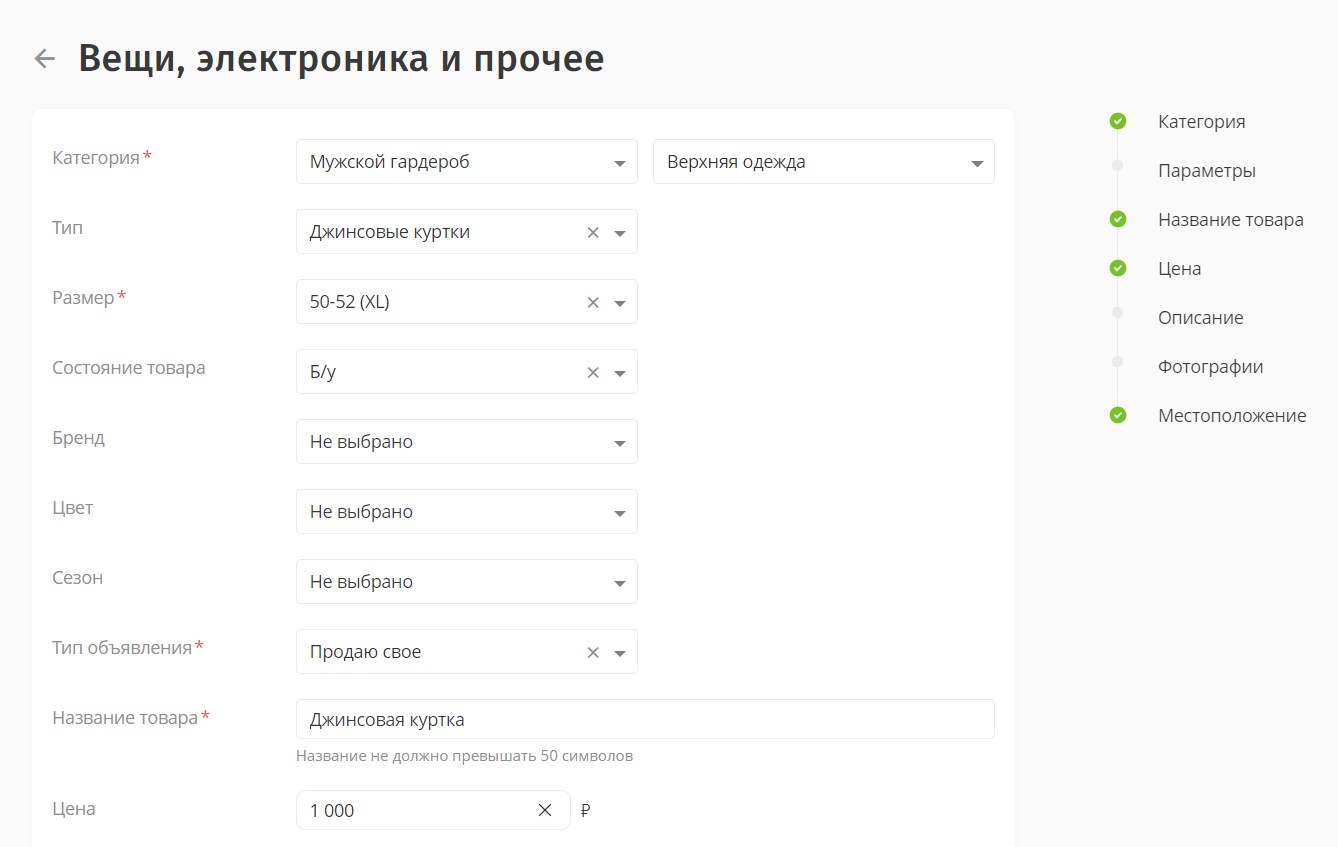This screenshot has width=1338, height=847.
Task: Expand the Продаю свое dropdown arrow
Action: [620, 653]
